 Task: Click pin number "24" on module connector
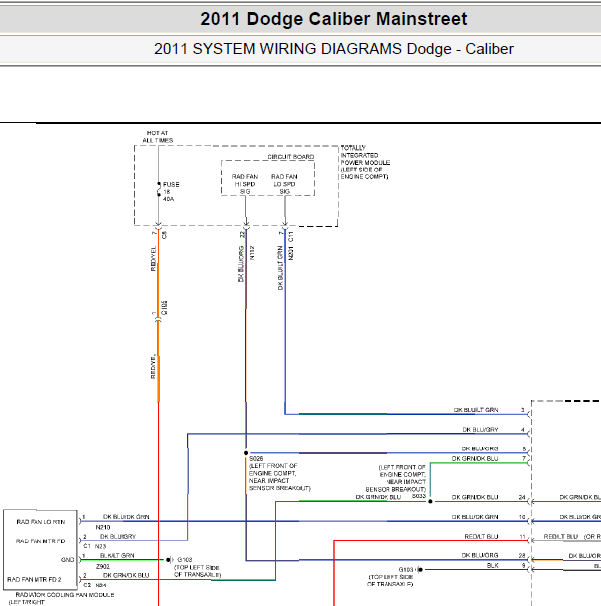522,497
